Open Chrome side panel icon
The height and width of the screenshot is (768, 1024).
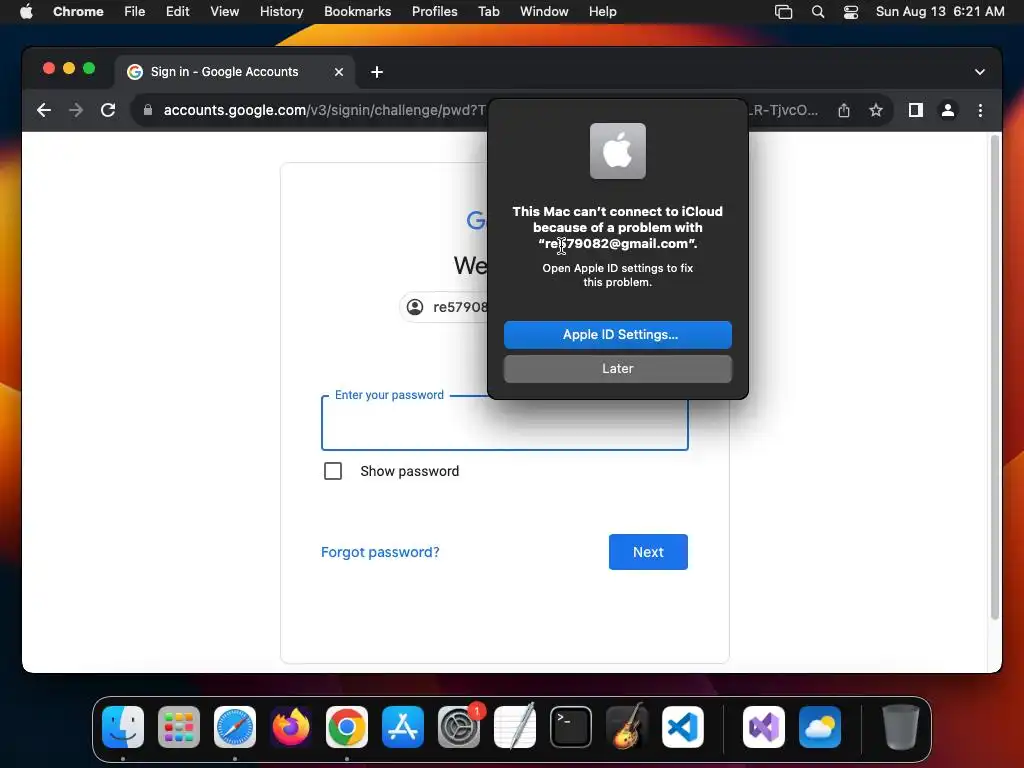pos(916,110)
